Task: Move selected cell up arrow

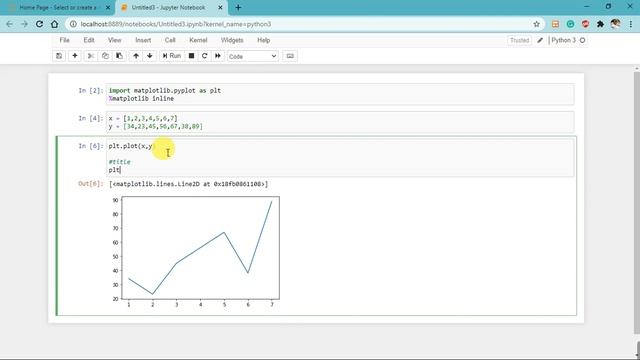Action: point(136,56)
